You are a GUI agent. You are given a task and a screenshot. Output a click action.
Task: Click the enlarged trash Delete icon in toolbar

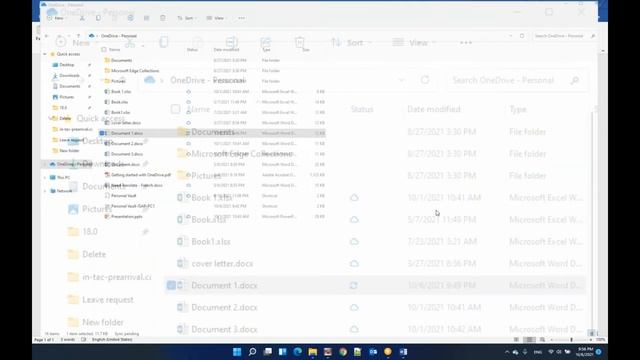(x=300, y=42)
